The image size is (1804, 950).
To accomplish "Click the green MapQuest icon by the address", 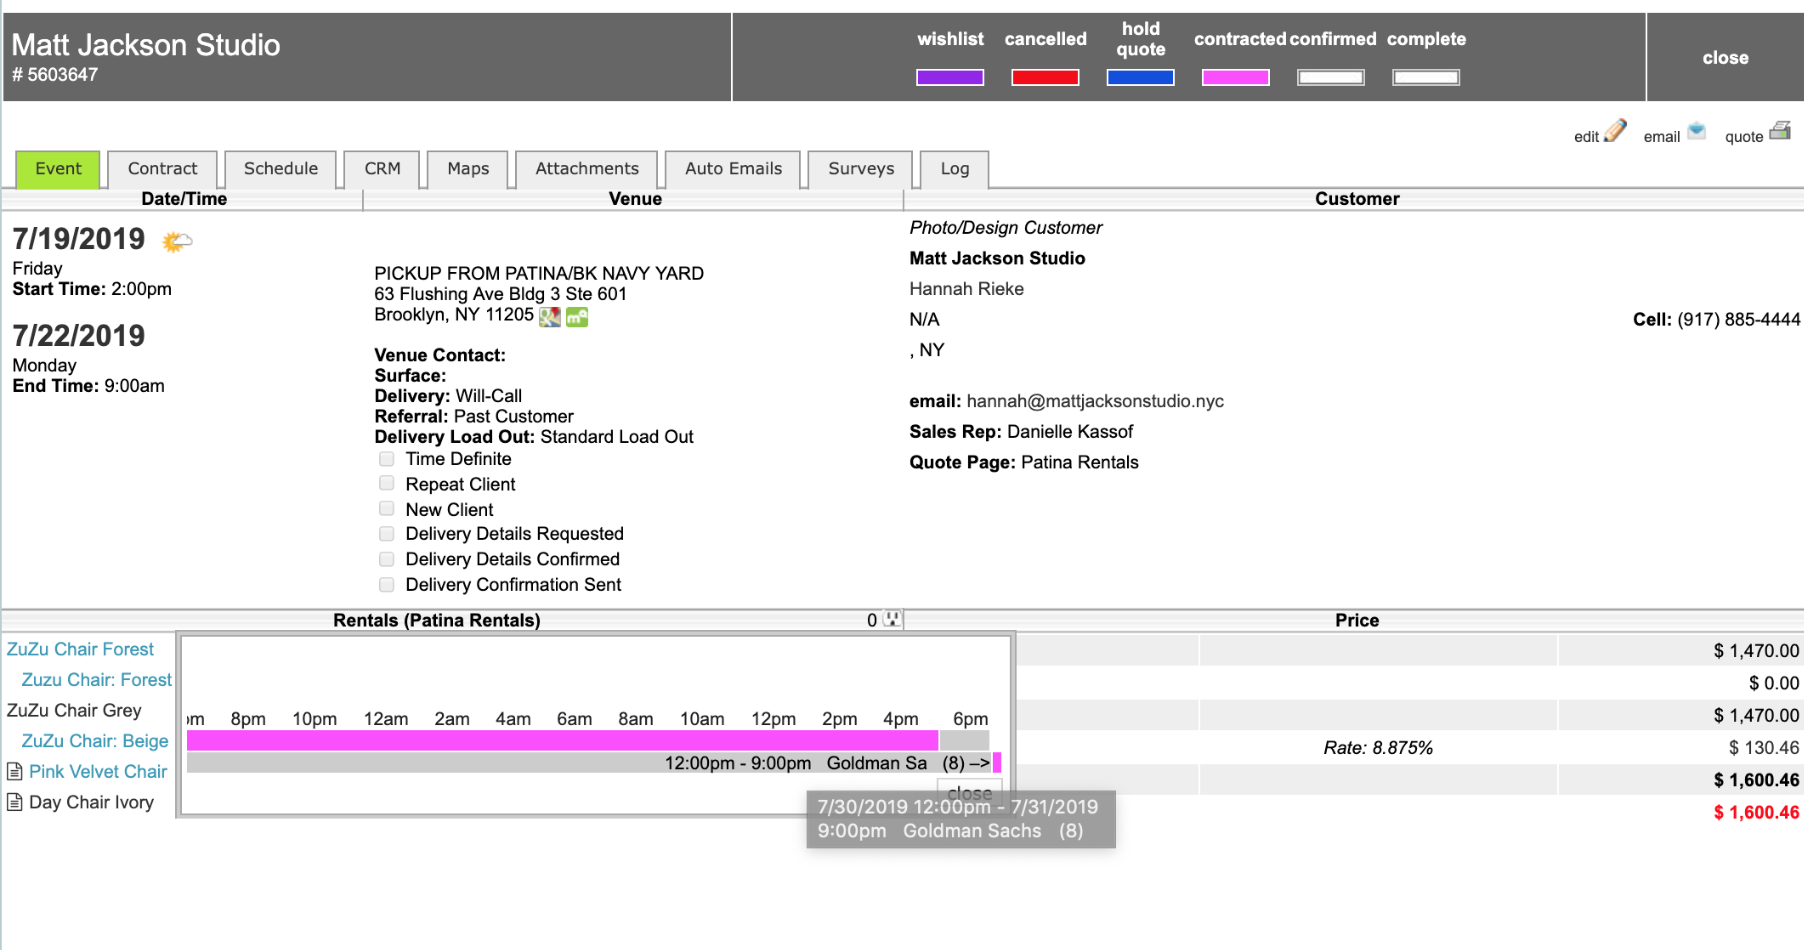I will coord(577,317).
